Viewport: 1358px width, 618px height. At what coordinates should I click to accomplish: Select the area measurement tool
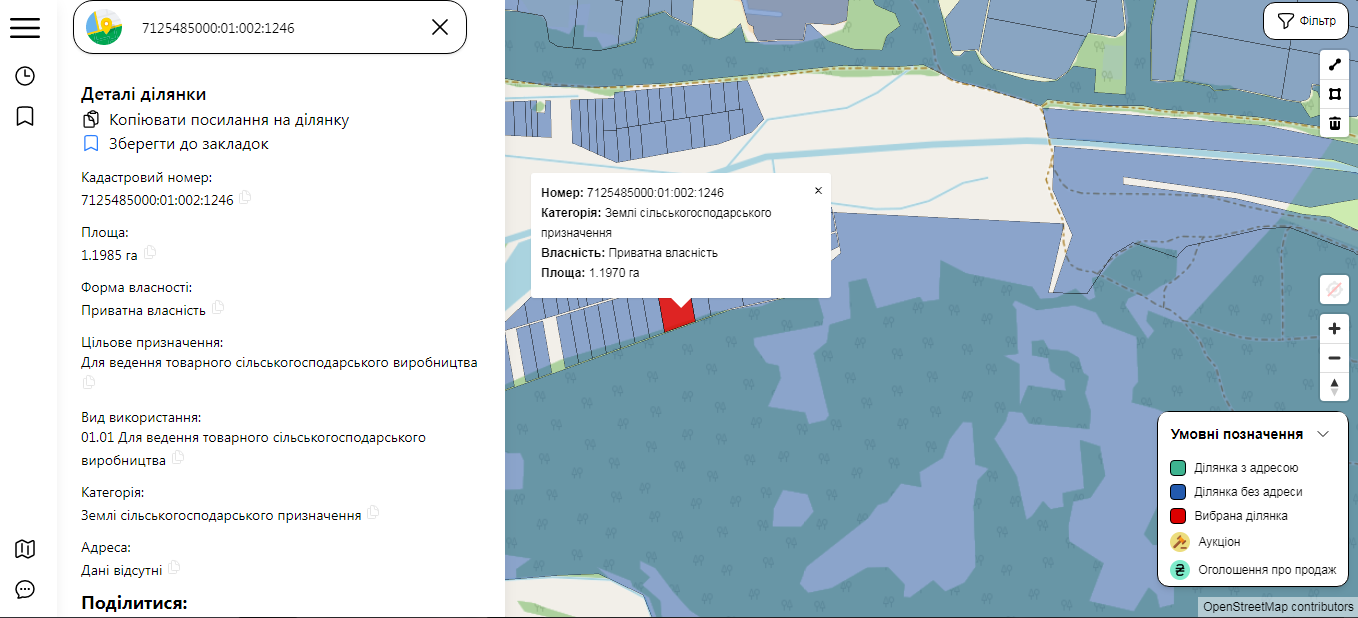pyautogui.click(x=1334, y=94)
